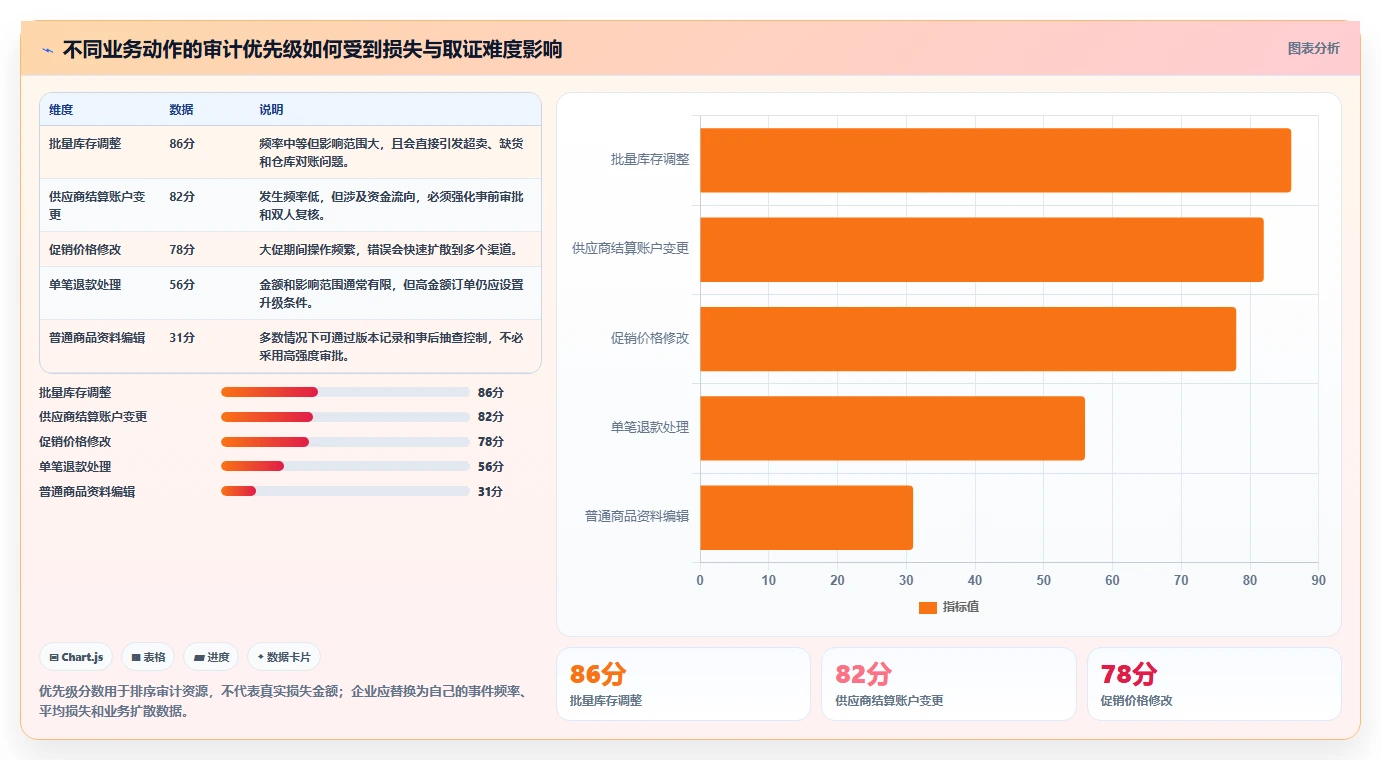Click the 50 tick on the x-axis
Viewport: 1381px width, 760px height.
pos(1043,580)
